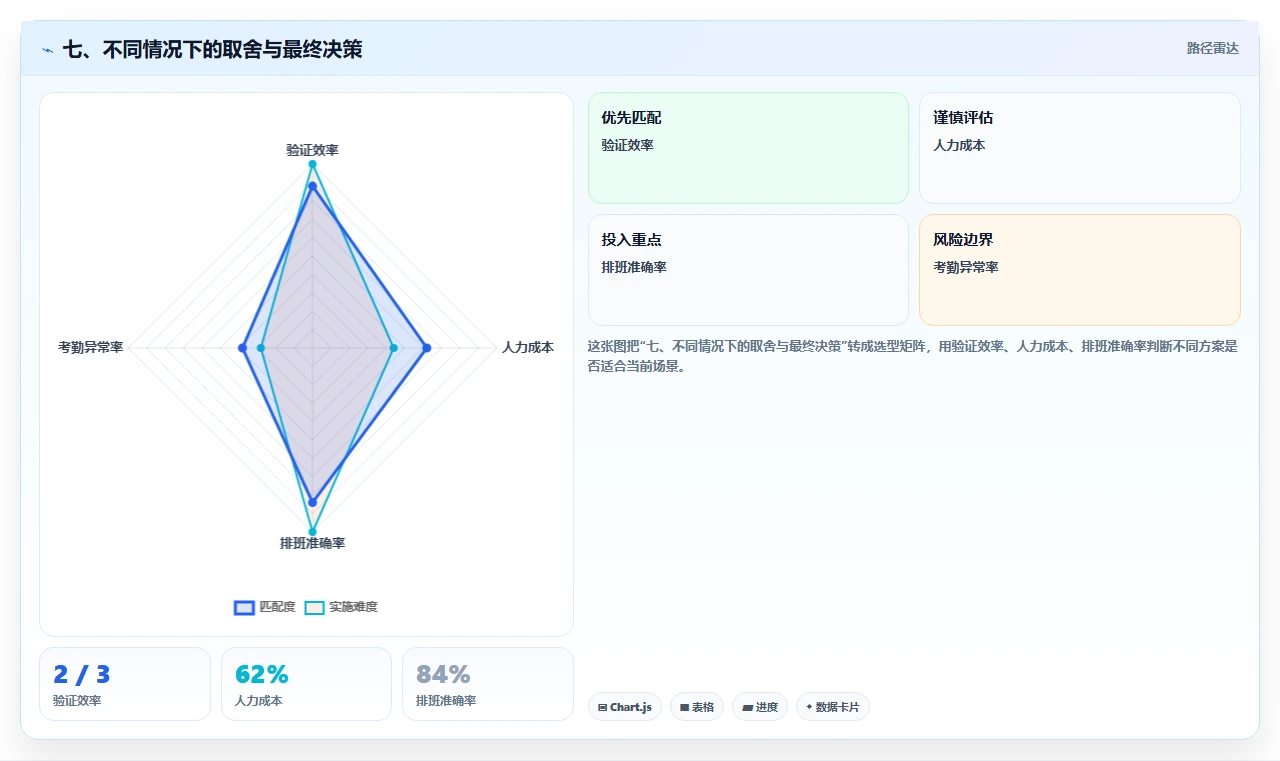This screenshot has height=761, width=1280.
Task: Click the teal data point at 验证效率
Action: pyautogui.click(x=312, y=164)
